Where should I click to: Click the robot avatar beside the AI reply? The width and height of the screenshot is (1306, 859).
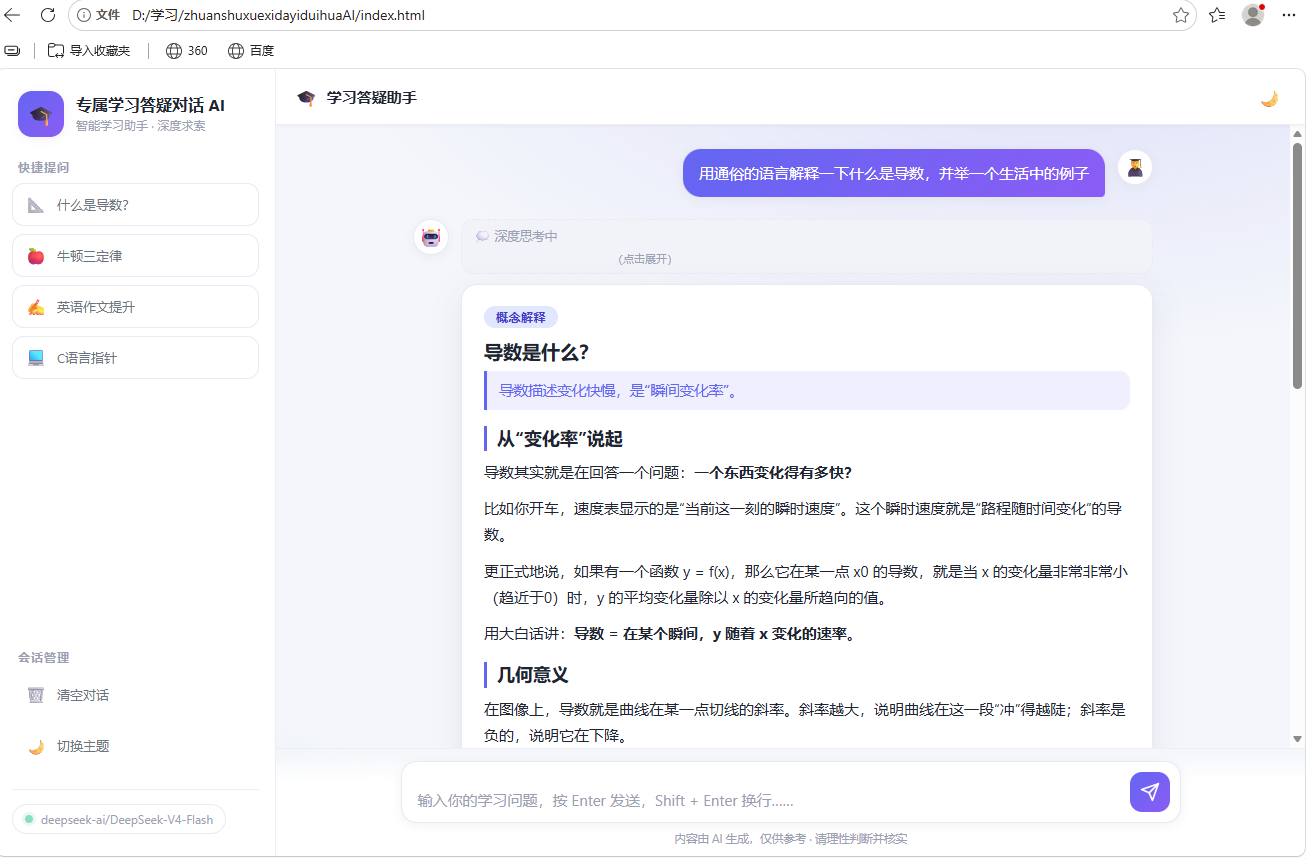[x=431, y=237]
